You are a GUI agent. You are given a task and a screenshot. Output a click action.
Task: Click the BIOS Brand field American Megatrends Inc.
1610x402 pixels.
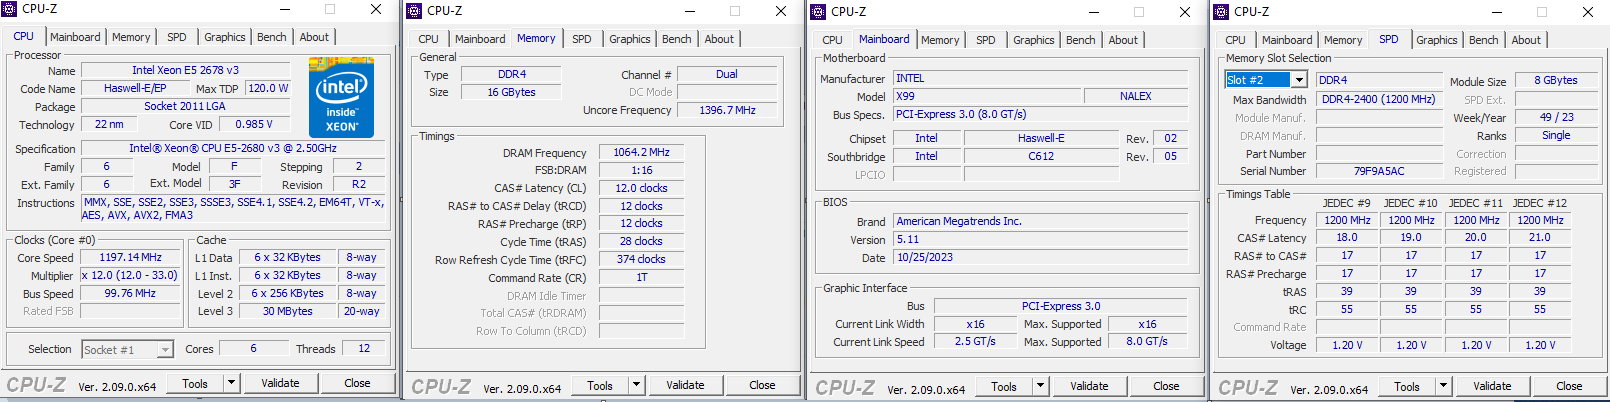click(1040, 221)
